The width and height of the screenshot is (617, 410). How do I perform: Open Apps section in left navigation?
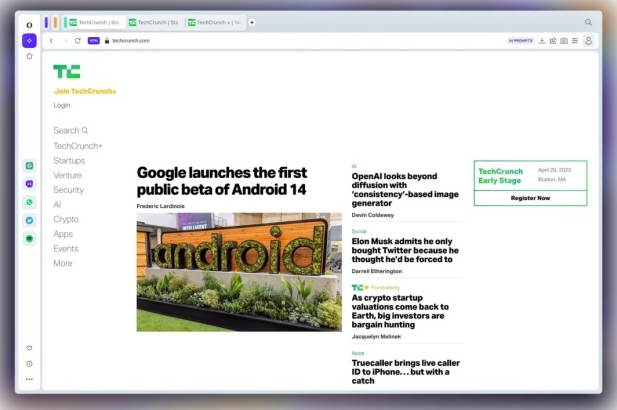pos(63,234)
